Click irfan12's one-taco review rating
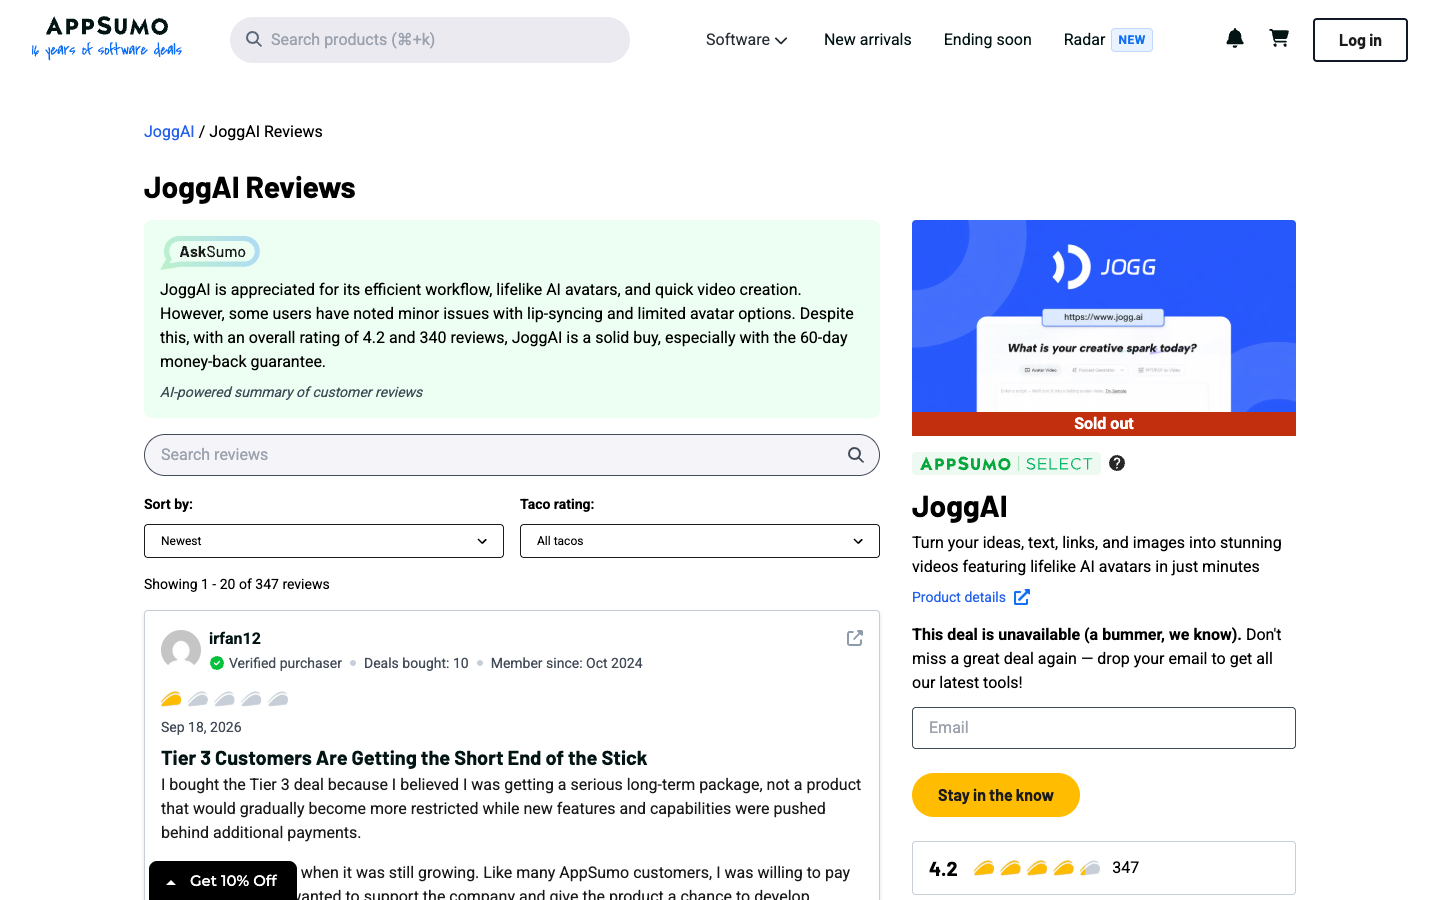The height and width of the screenshot is (900, 1440). (x=225, y=699)
